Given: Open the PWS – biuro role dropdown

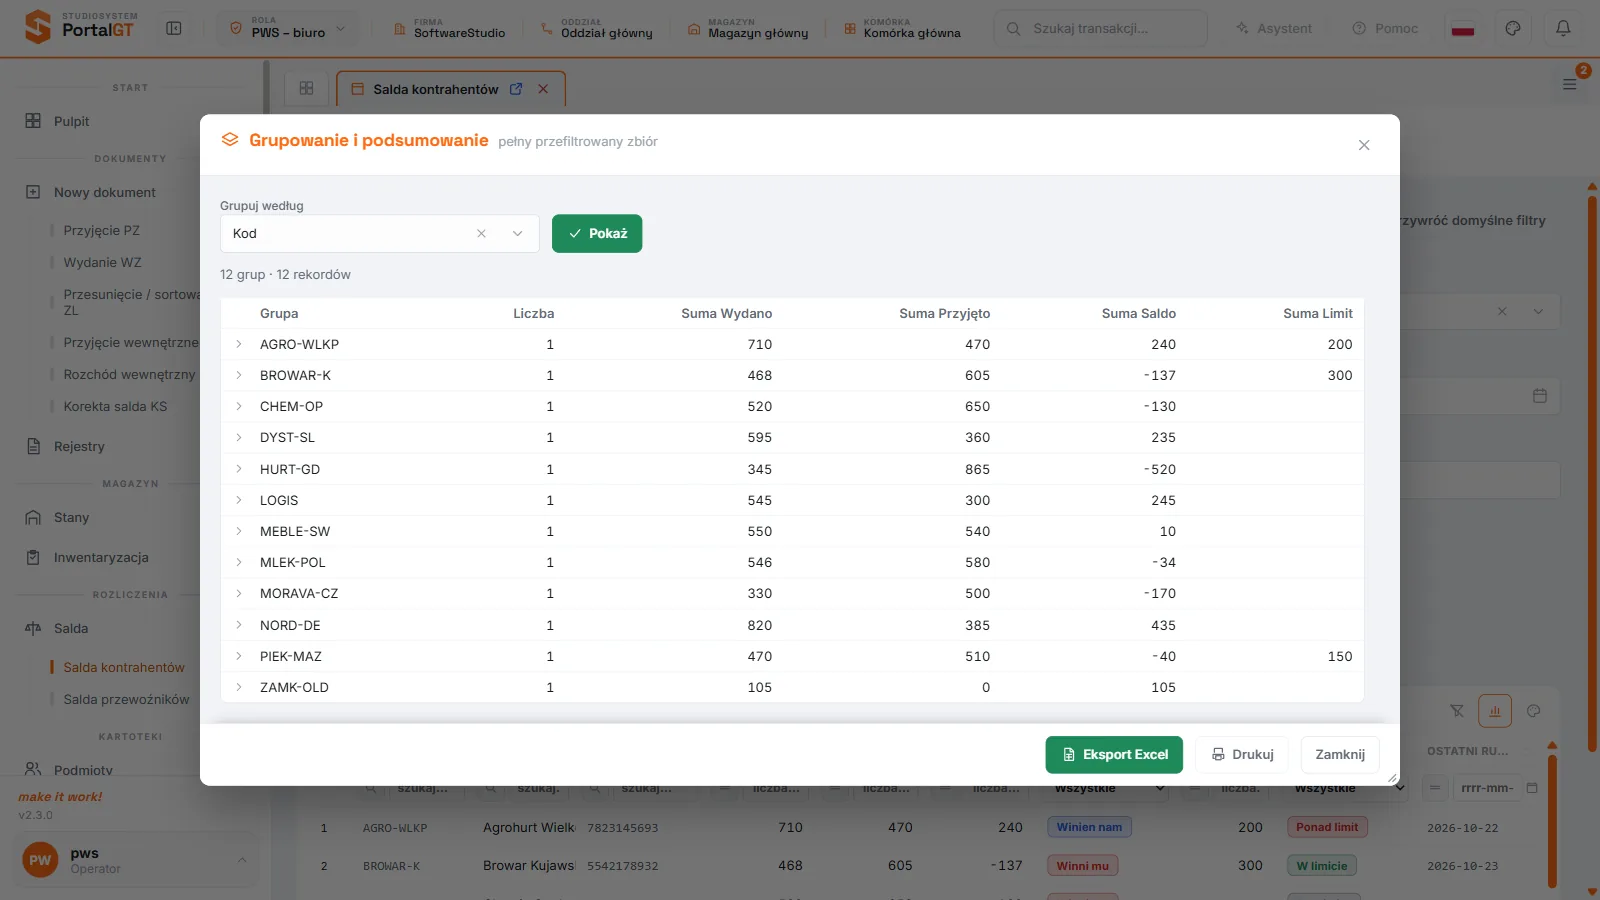Looking at the screenshot, I should [288, 29].
